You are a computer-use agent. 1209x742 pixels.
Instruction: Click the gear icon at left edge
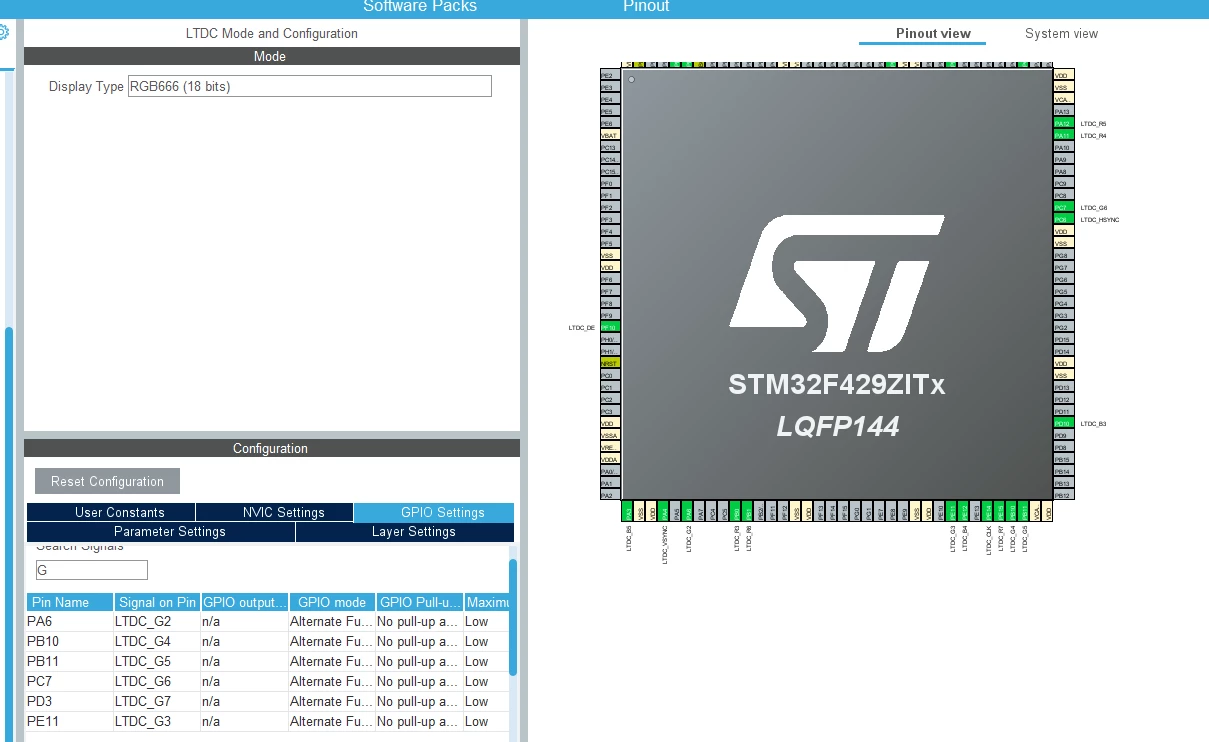tap(4, 32)
